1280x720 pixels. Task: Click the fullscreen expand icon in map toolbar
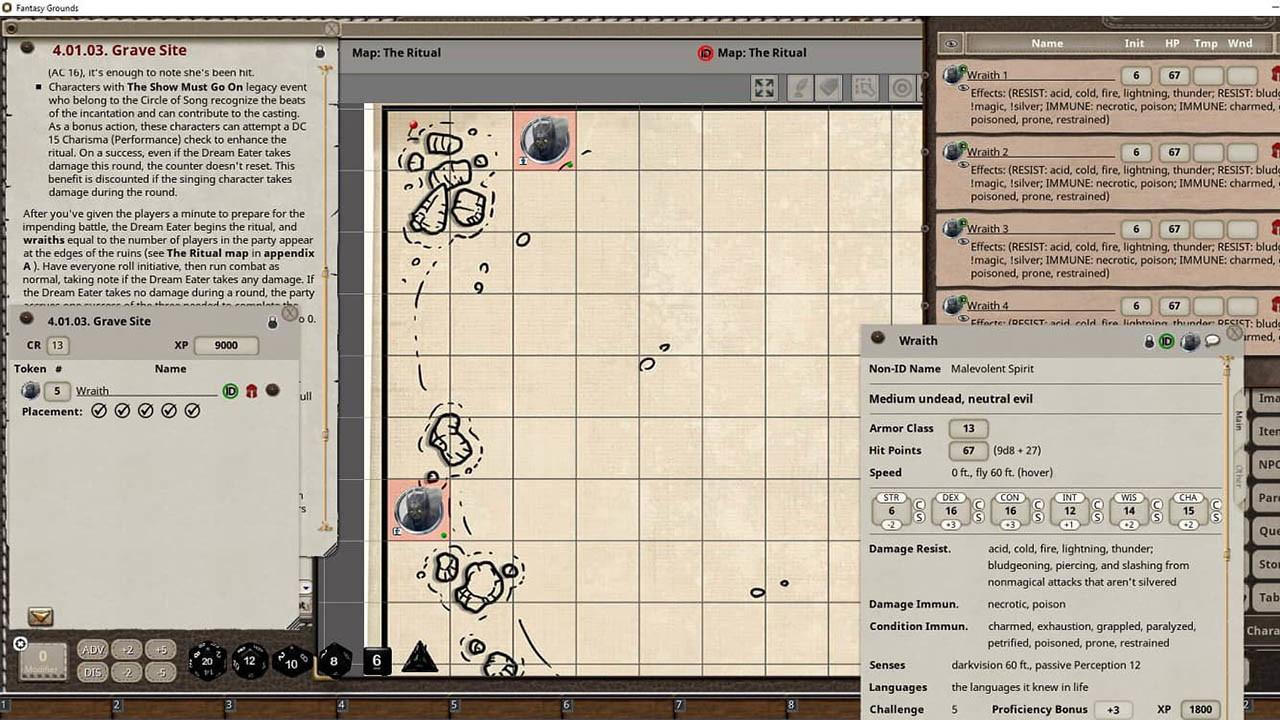coord(764,88)
